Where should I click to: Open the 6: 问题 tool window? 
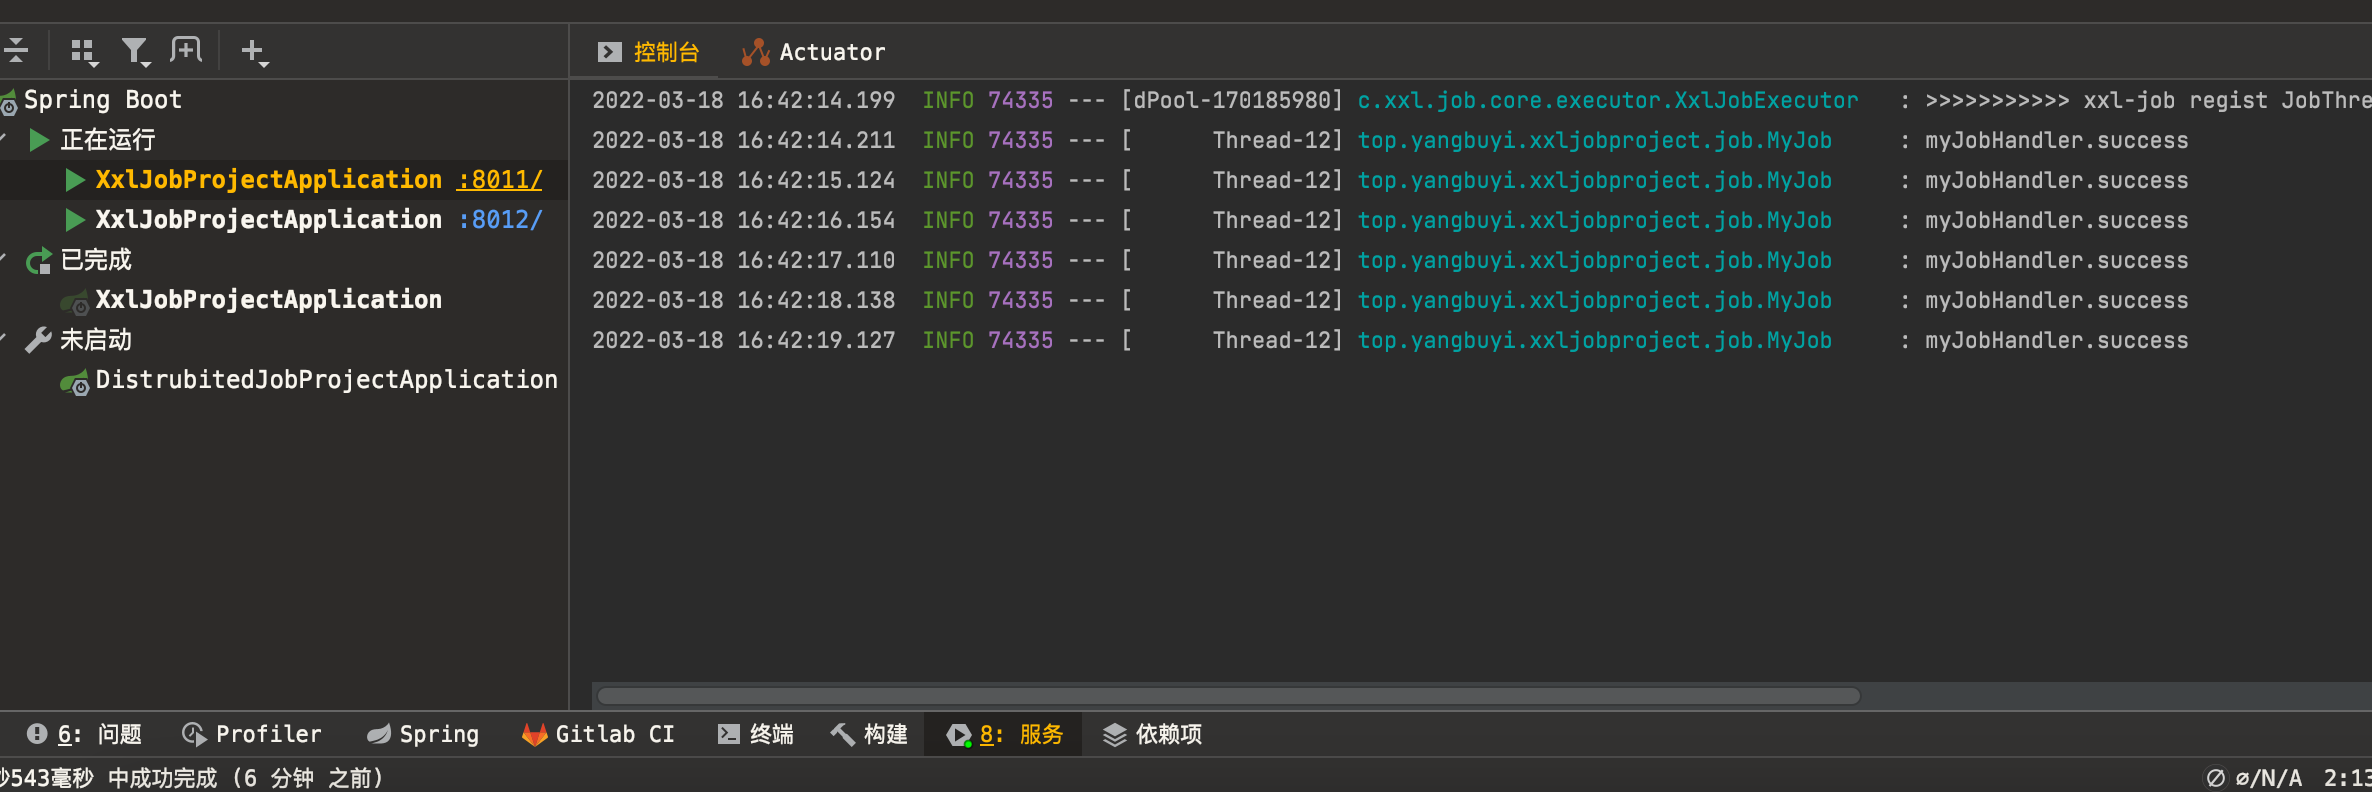[84, 734]
